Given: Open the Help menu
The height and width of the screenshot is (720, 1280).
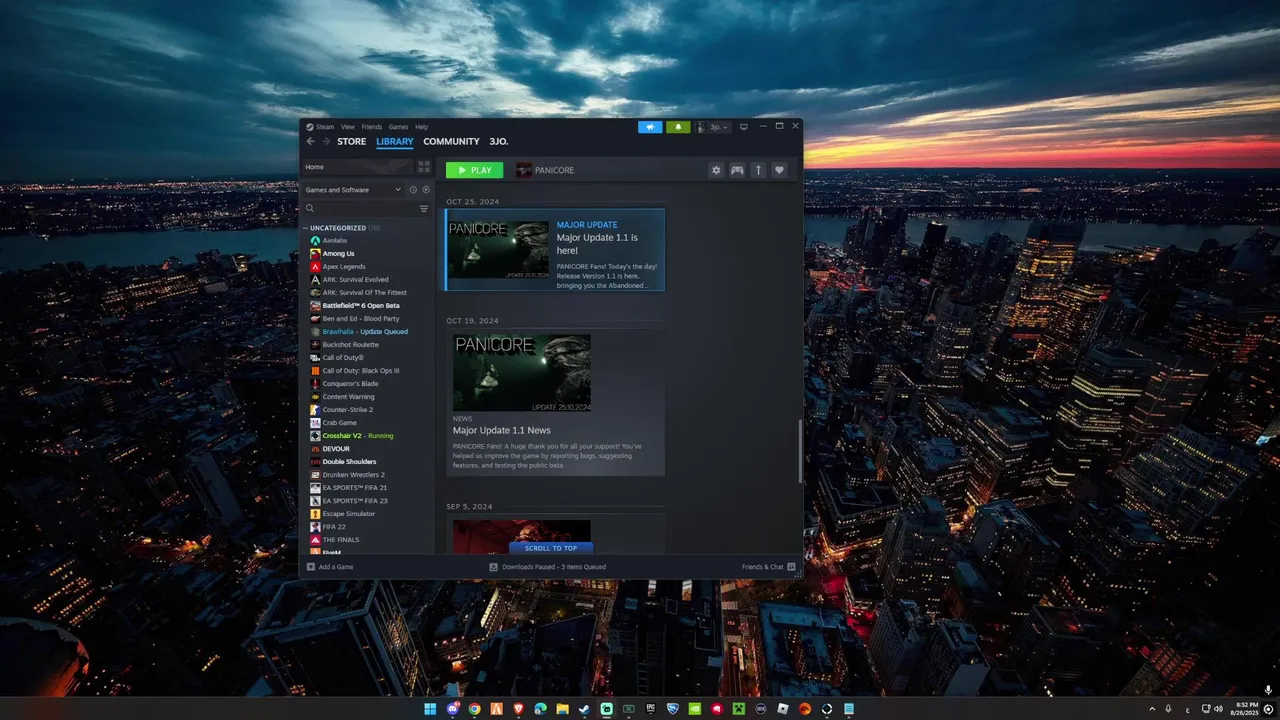Looking at the screenshot, I should 422,127.
